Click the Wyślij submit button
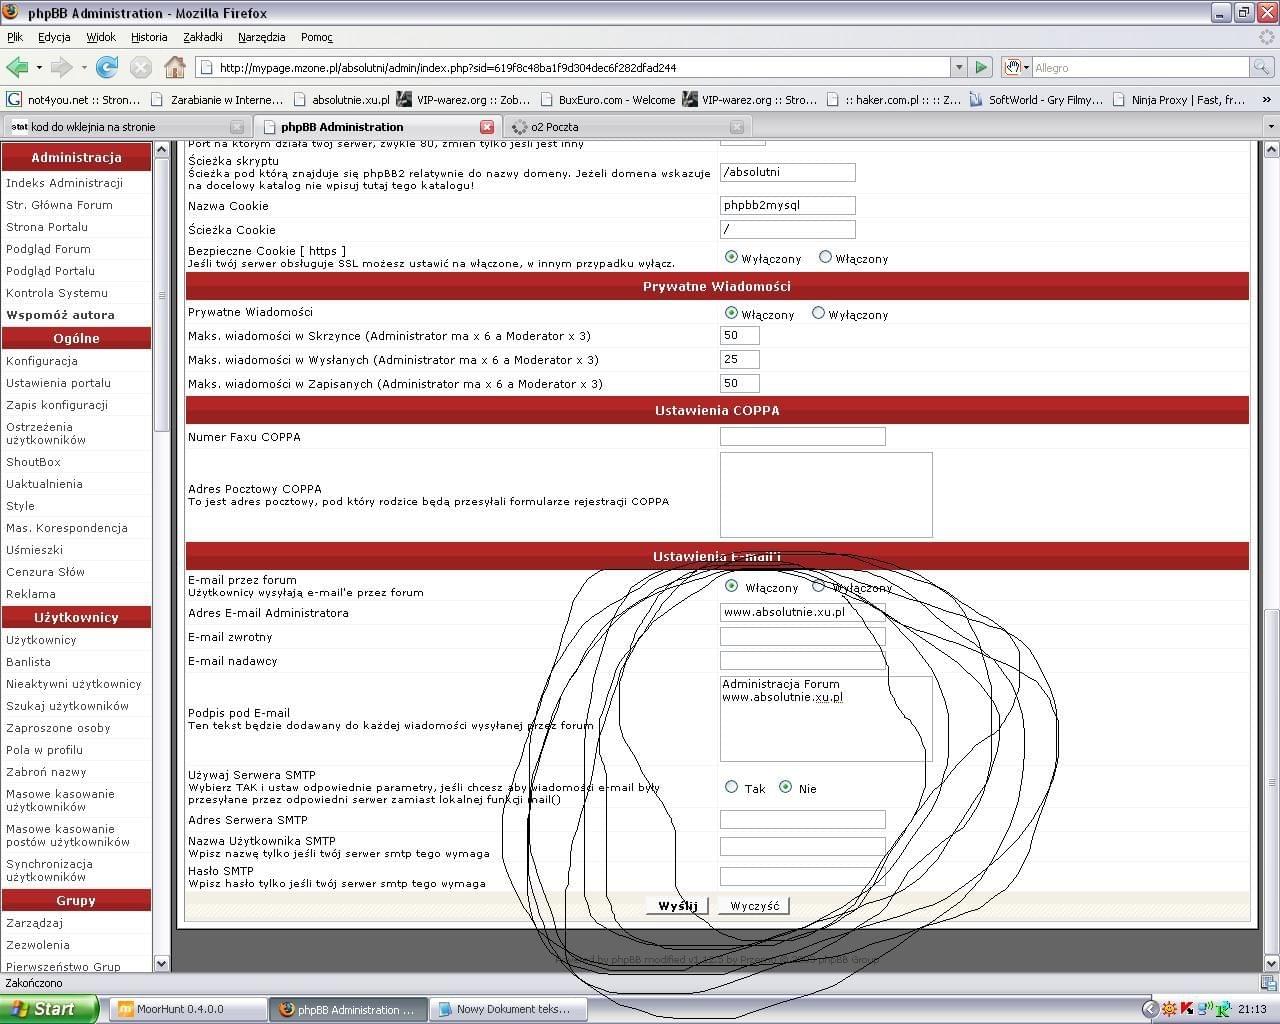This screenshot has width=1280, height=1024. [x=678, y=905]
